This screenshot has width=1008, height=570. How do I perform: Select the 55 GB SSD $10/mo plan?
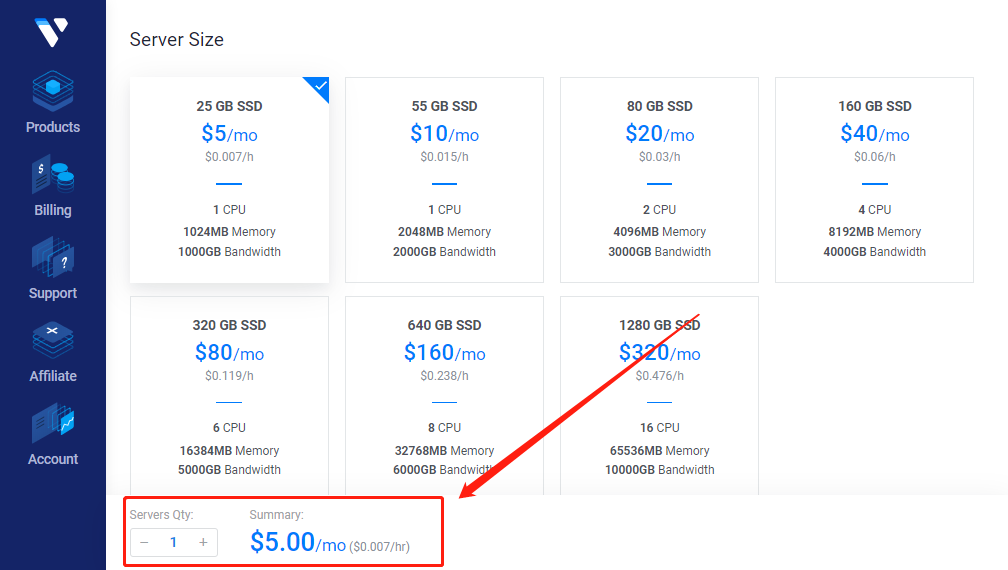[444, 180]
